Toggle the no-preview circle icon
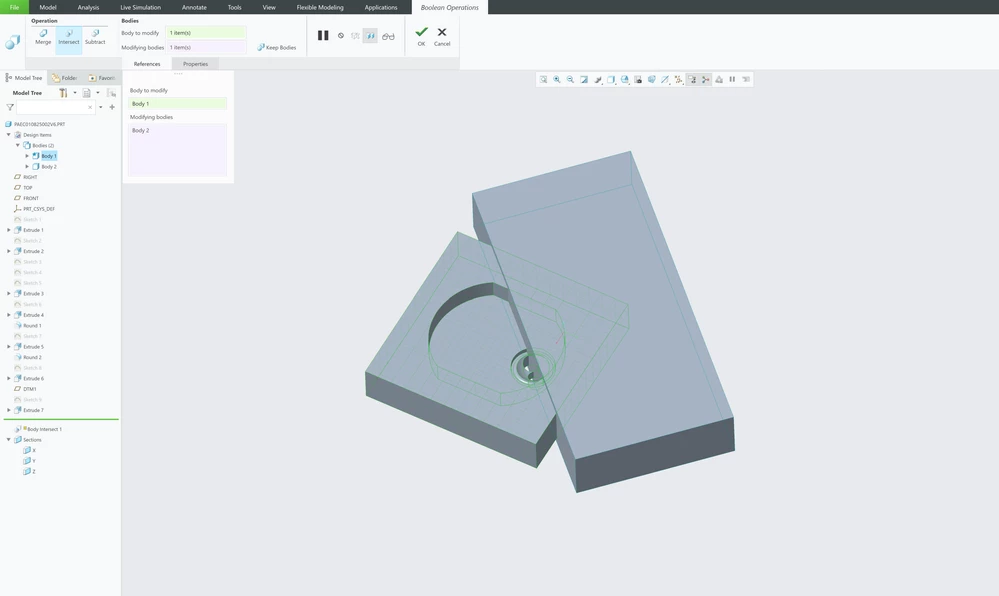The image size is (999, 596). [x=341, y=36]
